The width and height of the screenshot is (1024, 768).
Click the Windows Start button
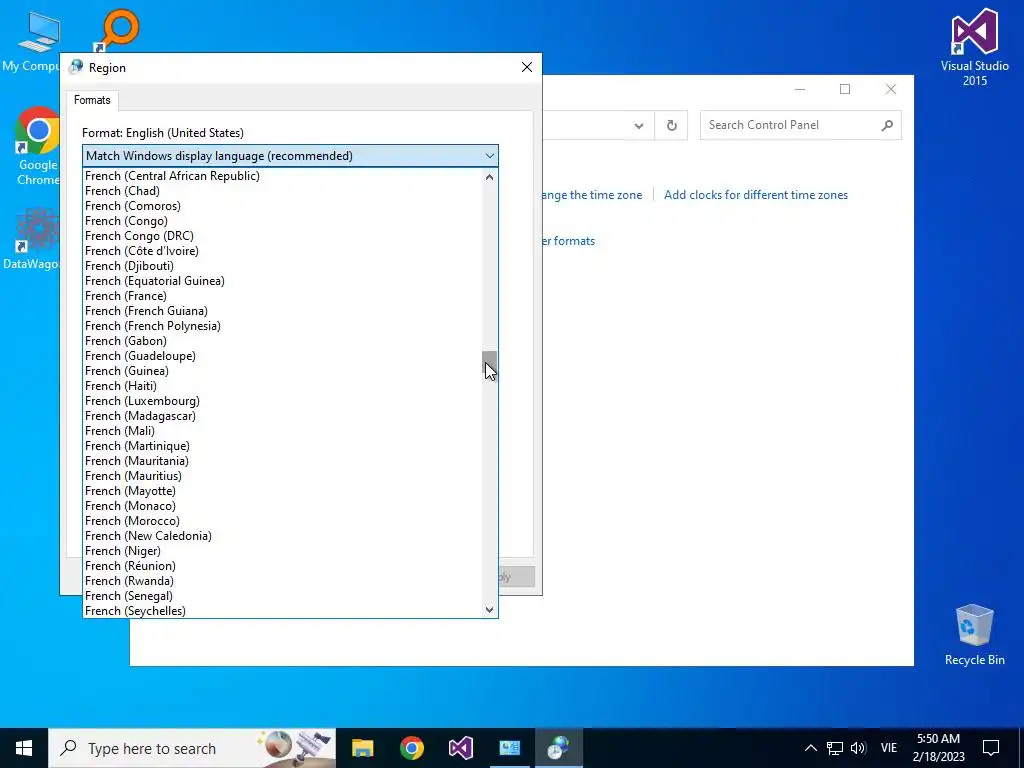(x=24, y=748)
